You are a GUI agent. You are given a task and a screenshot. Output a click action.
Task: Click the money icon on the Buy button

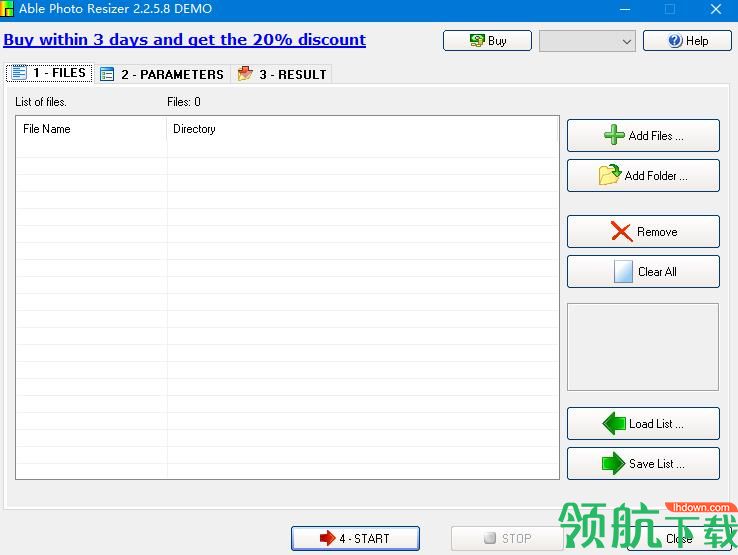tap(477, 40)
